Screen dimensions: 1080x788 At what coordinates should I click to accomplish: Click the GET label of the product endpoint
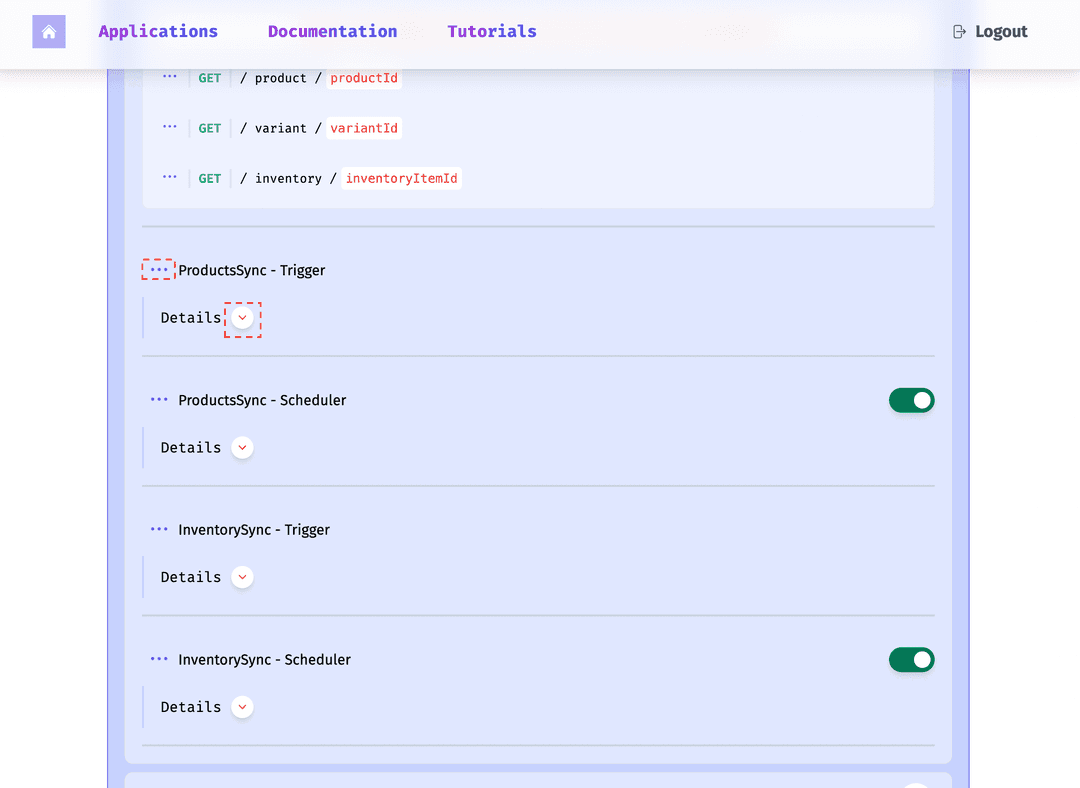[x=209, y=78]
